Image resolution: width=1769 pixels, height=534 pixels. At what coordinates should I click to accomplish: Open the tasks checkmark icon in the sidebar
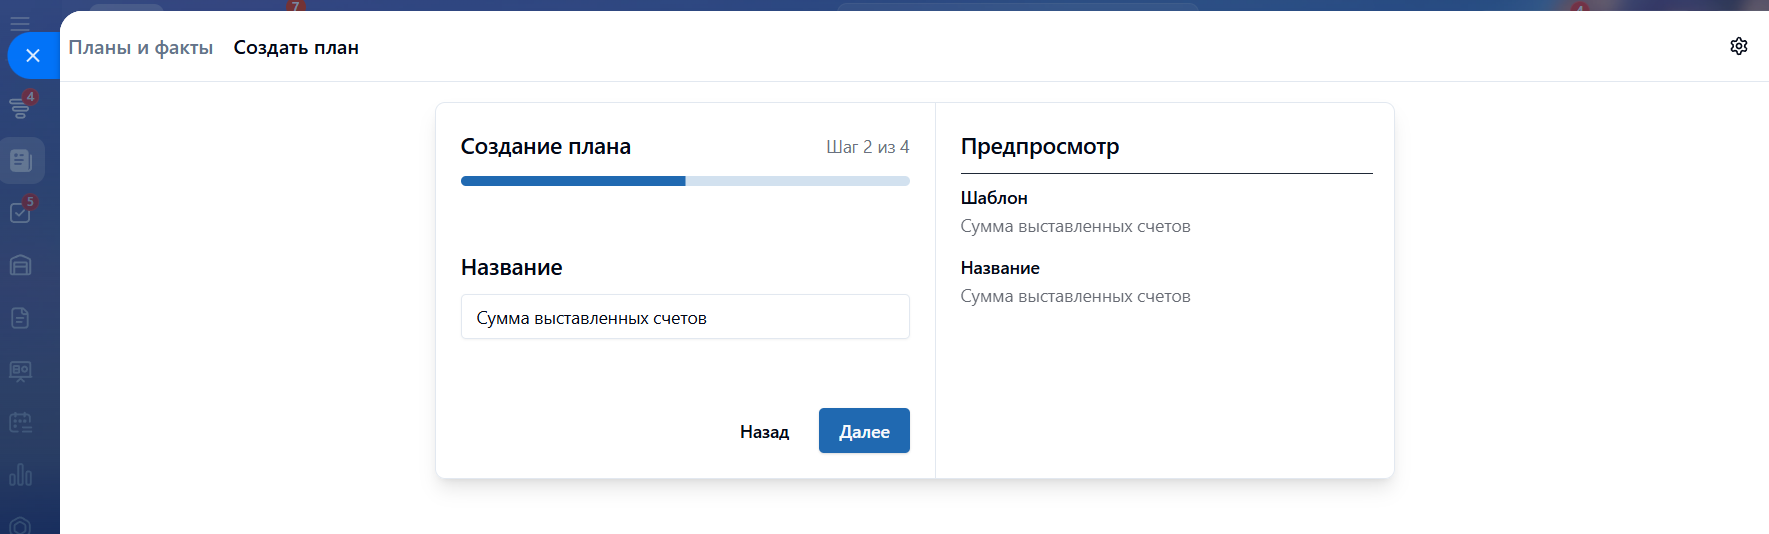point(20,212)
